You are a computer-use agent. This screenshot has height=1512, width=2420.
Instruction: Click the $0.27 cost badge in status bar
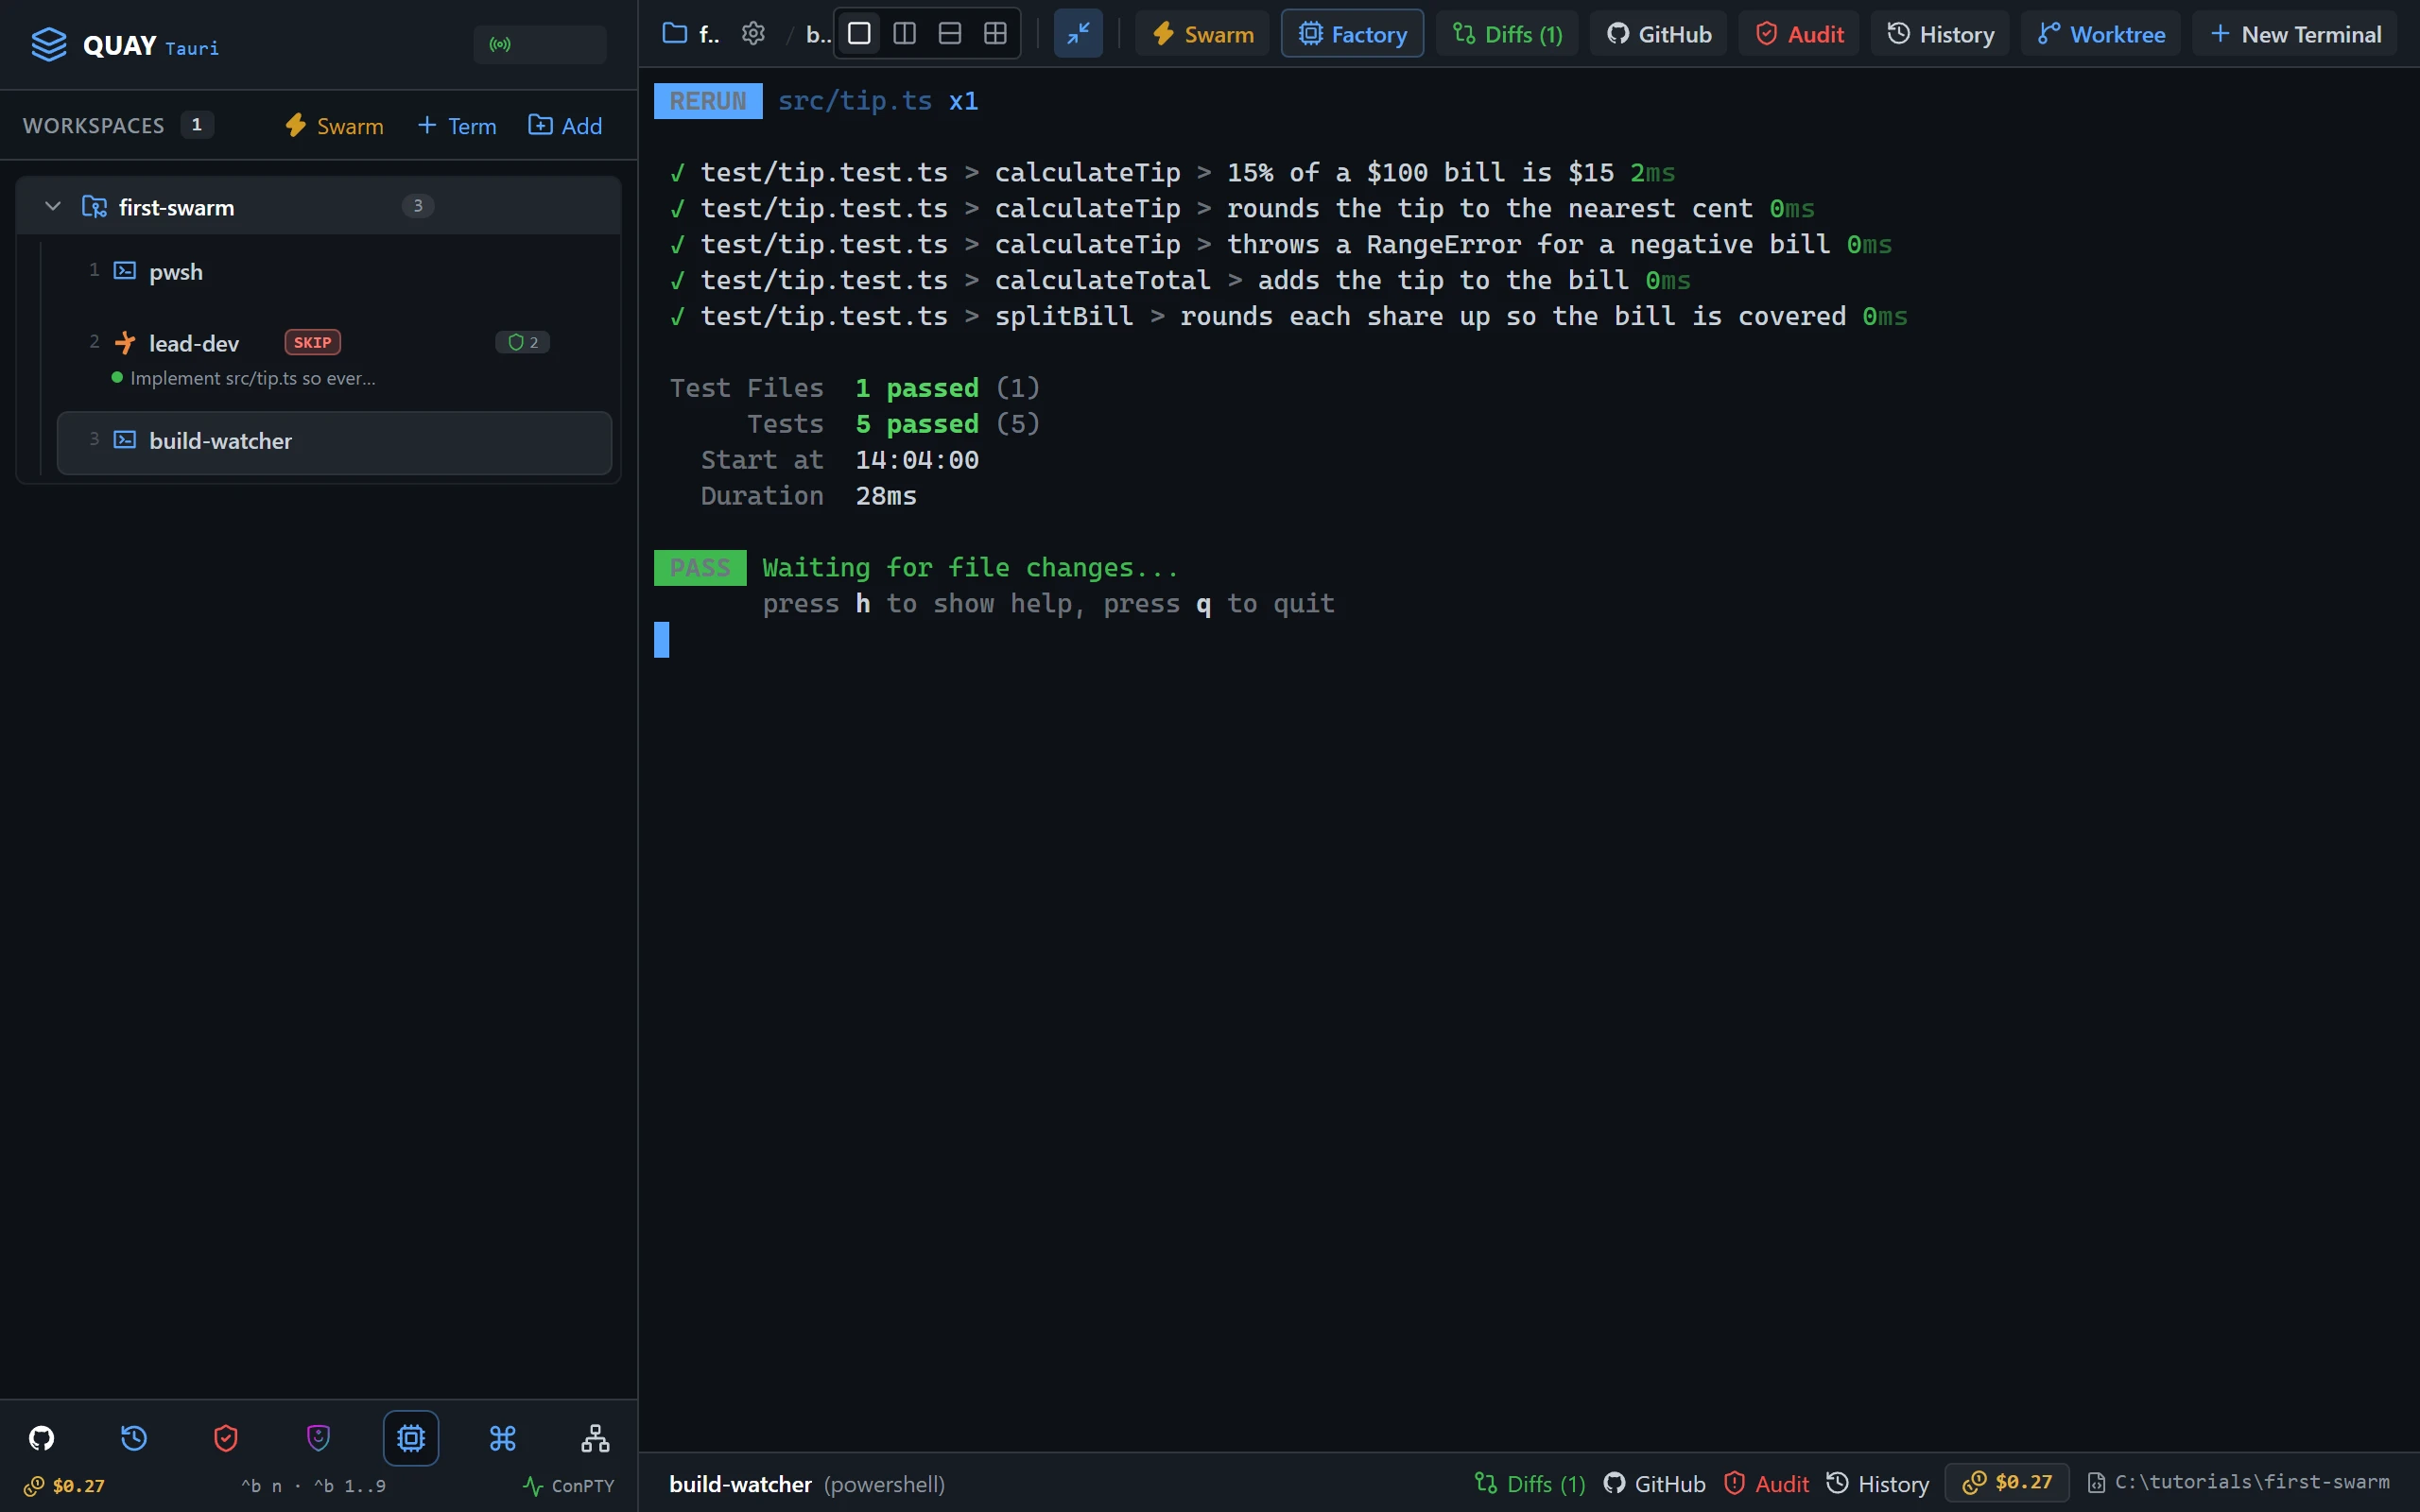pos(2007,1483)
